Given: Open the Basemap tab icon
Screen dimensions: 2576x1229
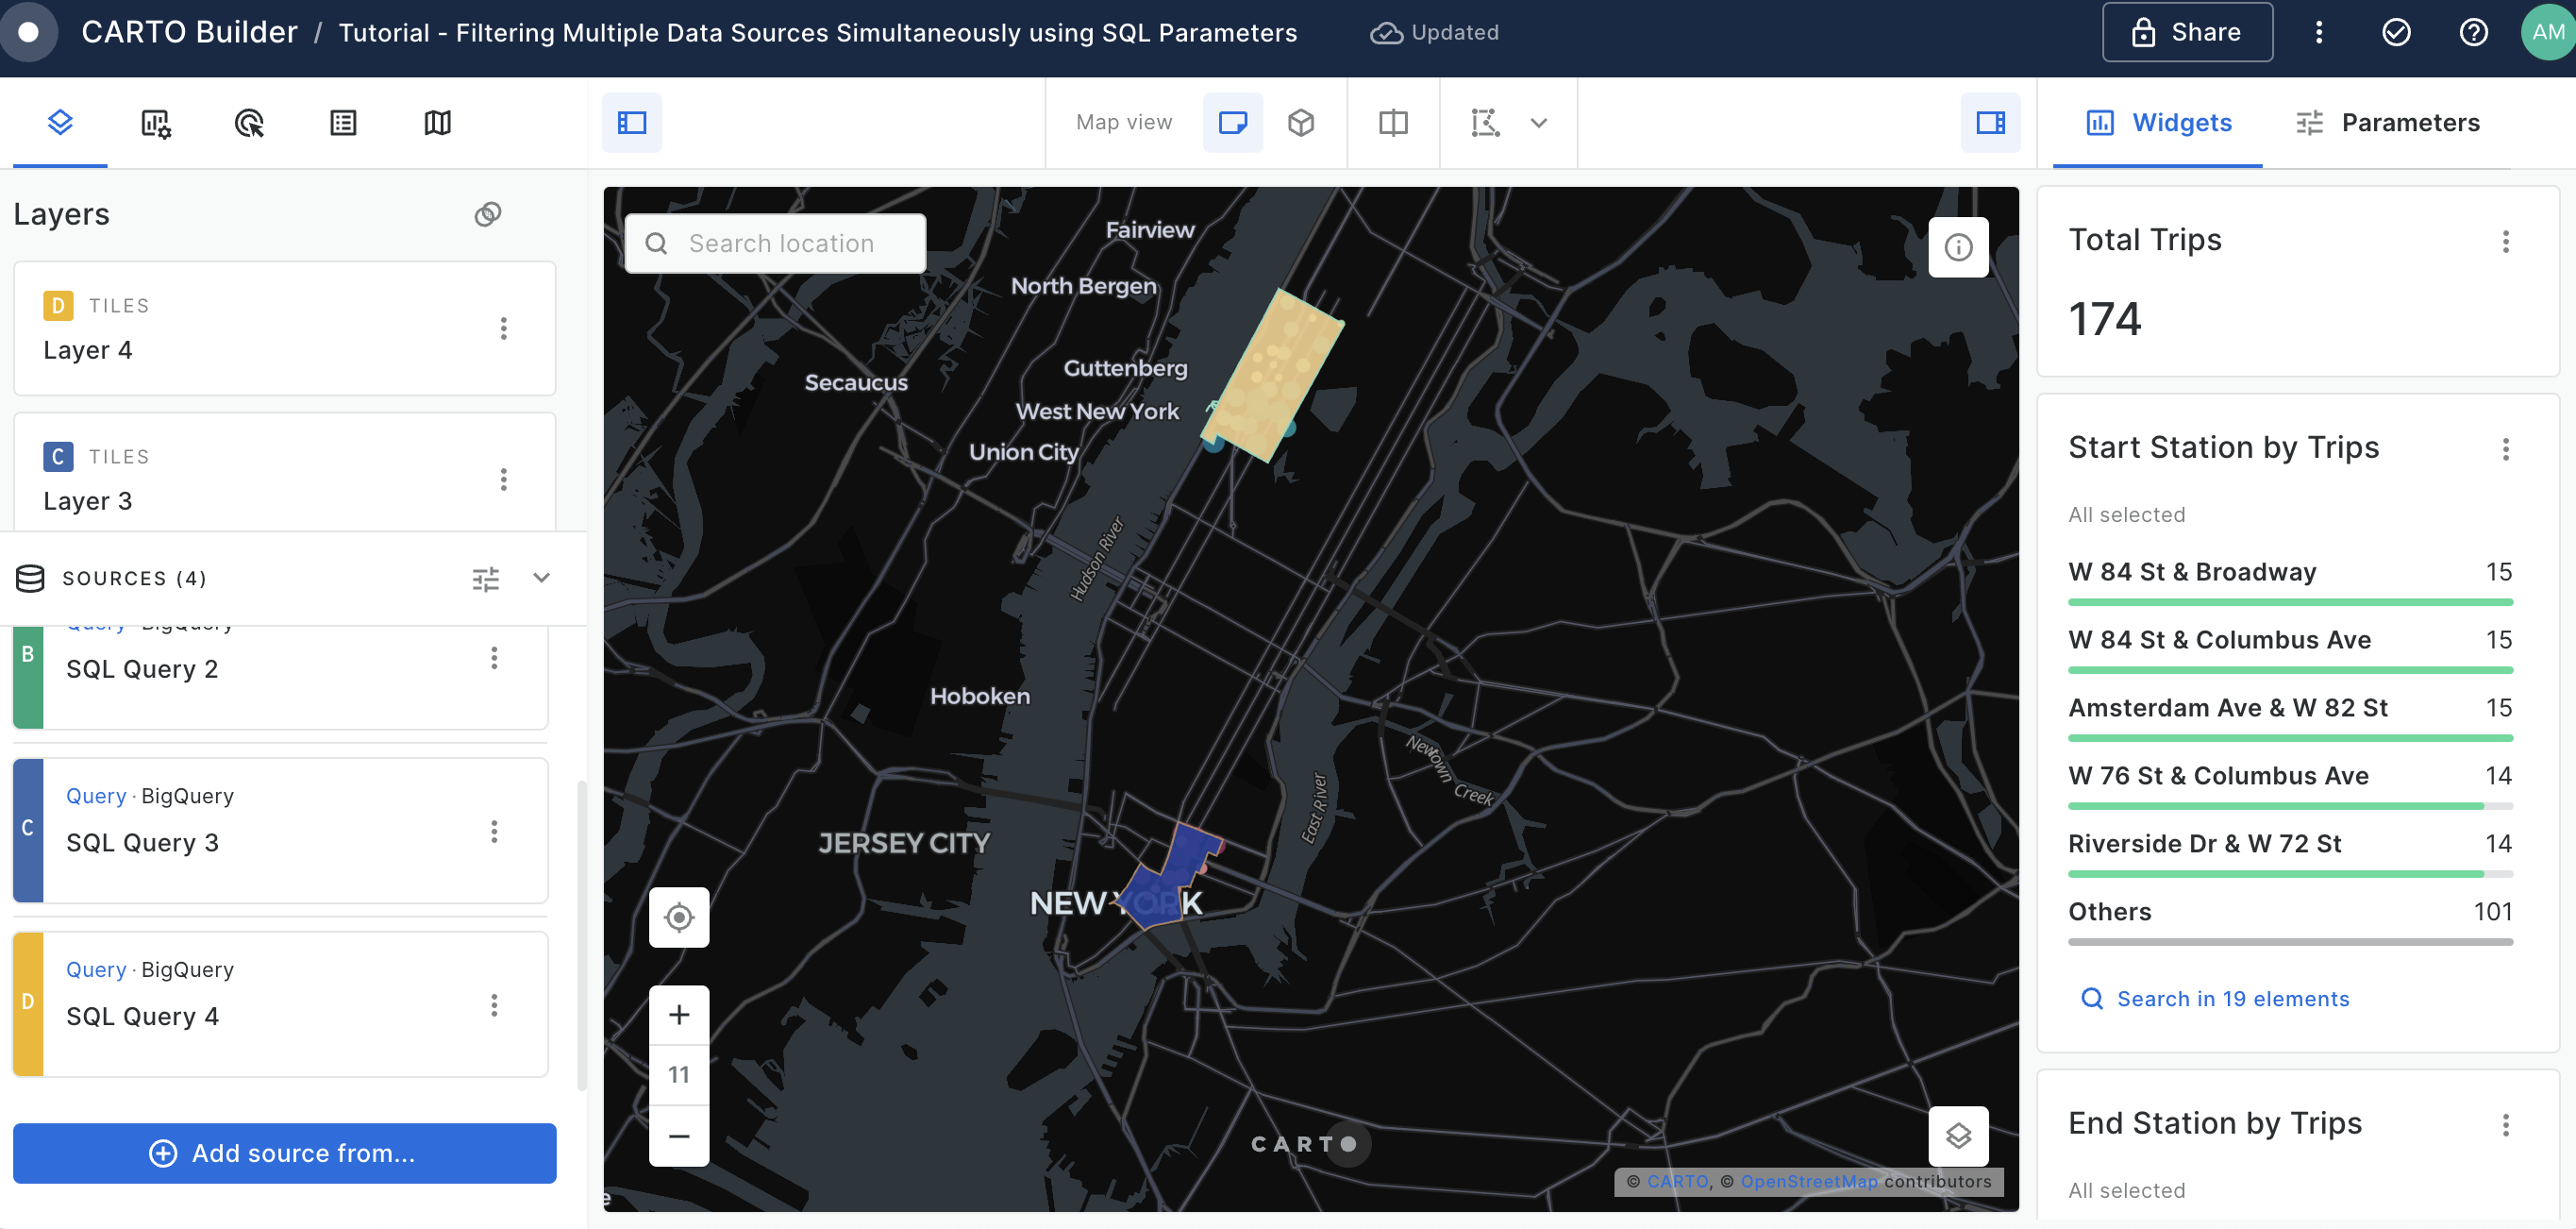Looking at the screenshot, I should 437,123.
